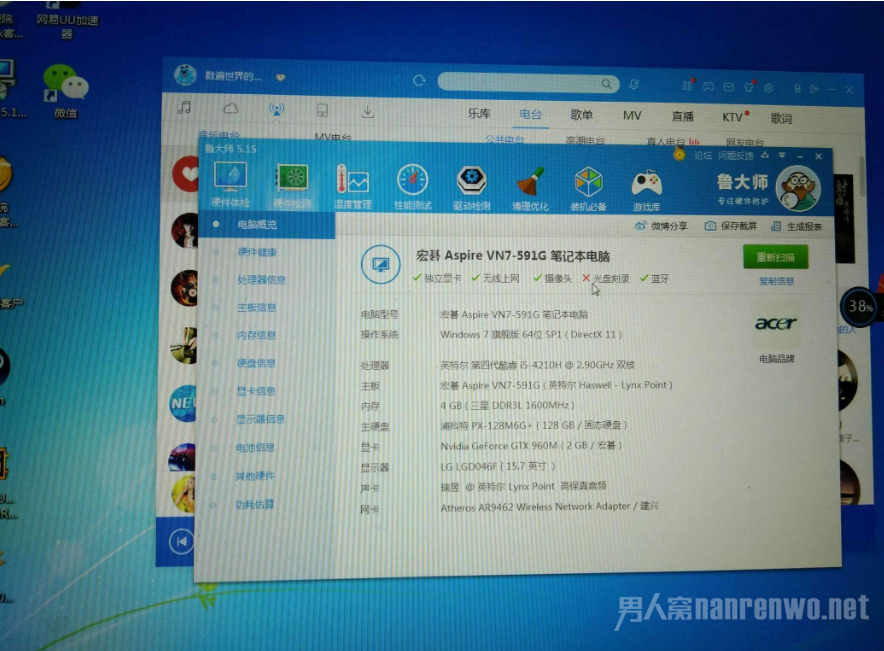Click search magnifier in music player
This screenshot has width=884, height=651.
point(606,84)
